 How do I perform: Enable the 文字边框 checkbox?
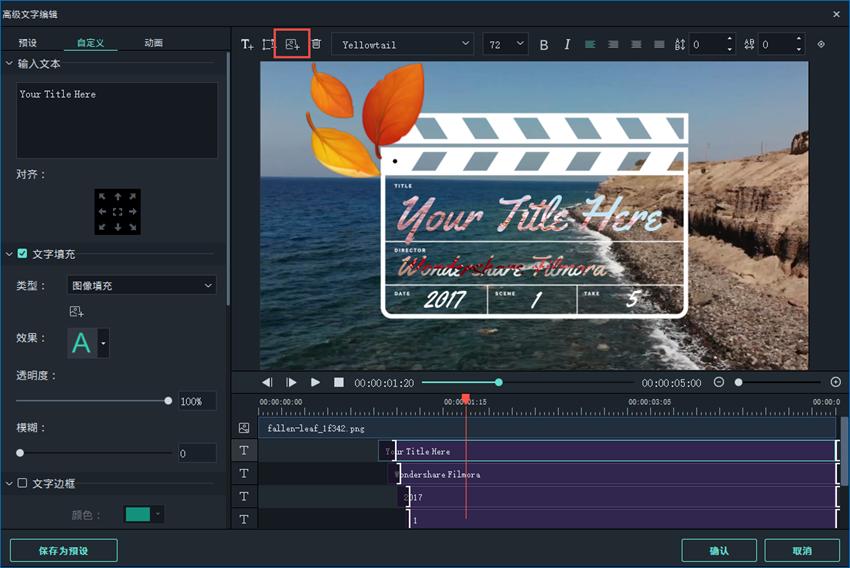22,484
